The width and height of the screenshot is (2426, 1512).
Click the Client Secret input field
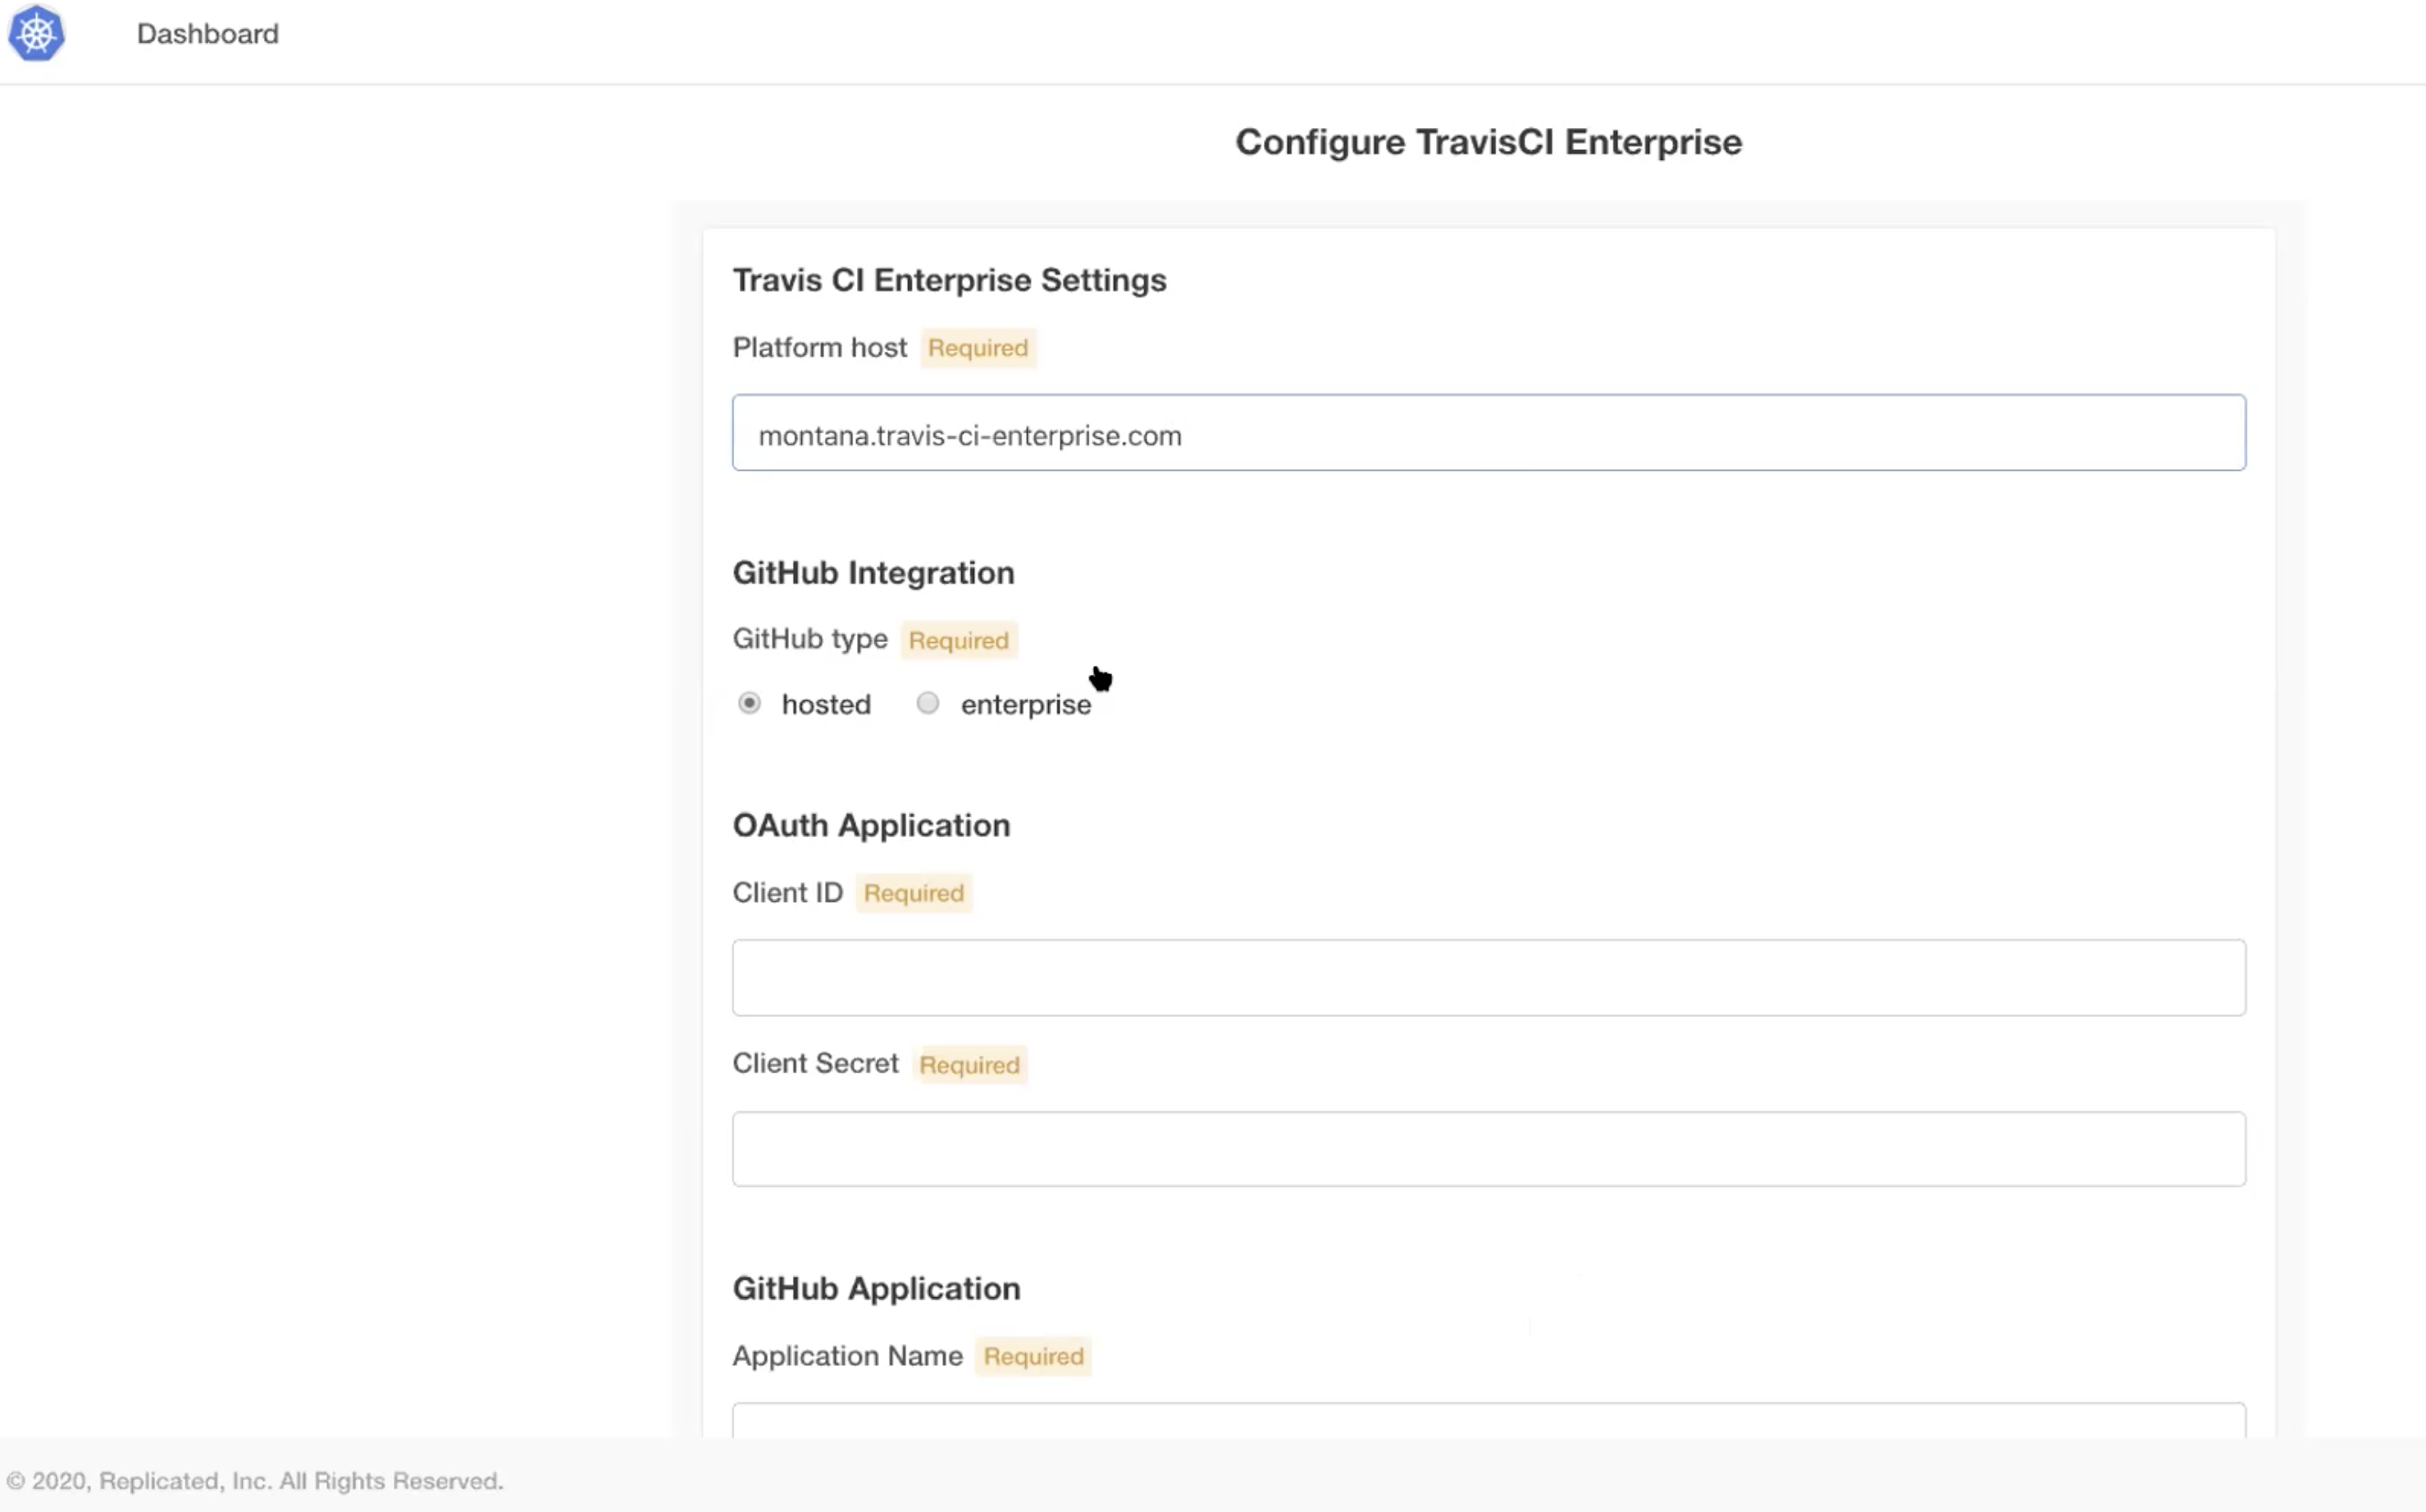tap(1488, 1149)
